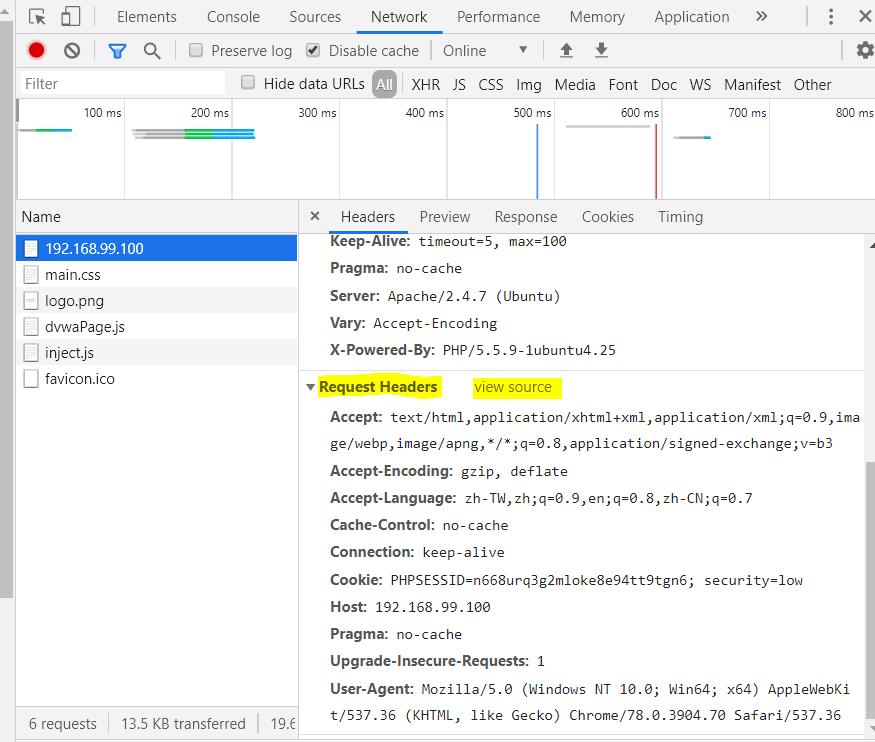Filter requests by Font
Viewport: 875px width, 742px height.
pos(623,85)
